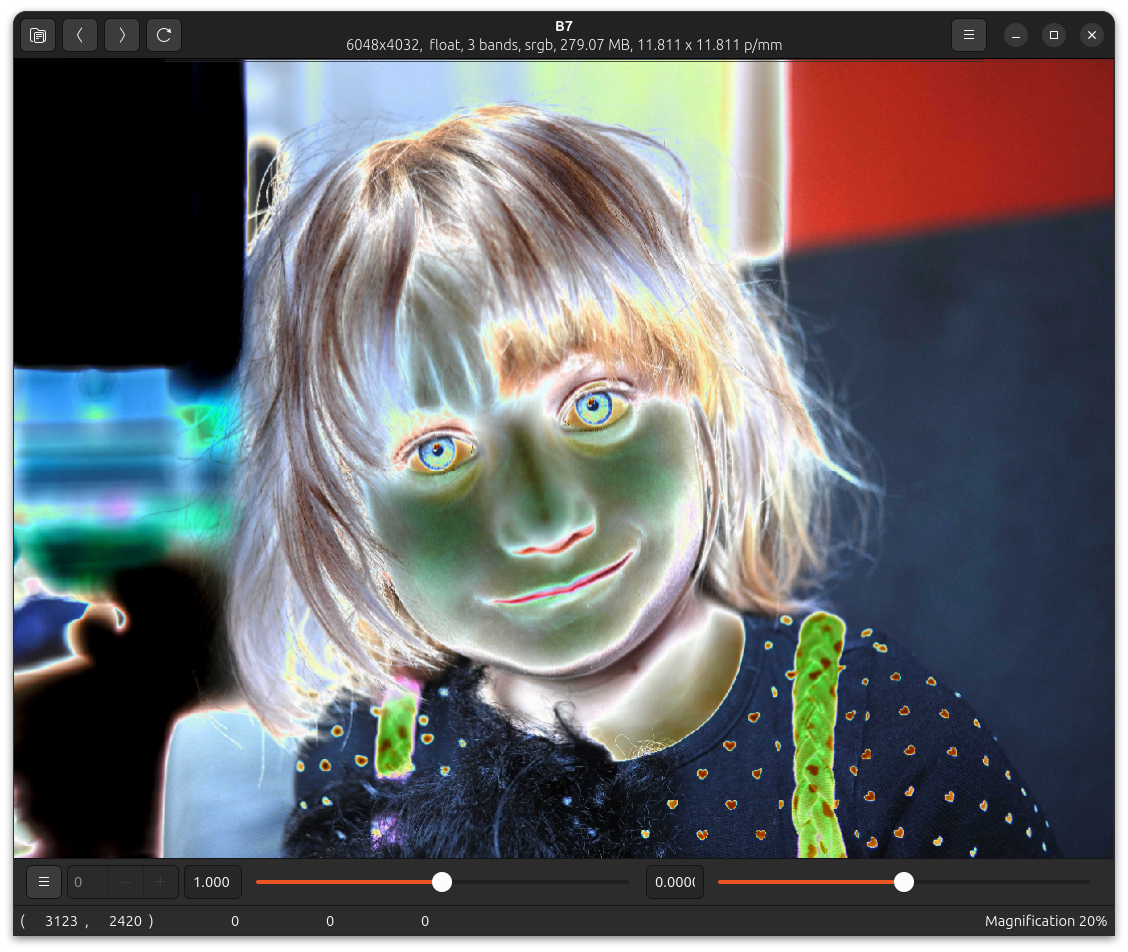
Task: Increase the page number with plus button
Action: click(x=160, y=882)
